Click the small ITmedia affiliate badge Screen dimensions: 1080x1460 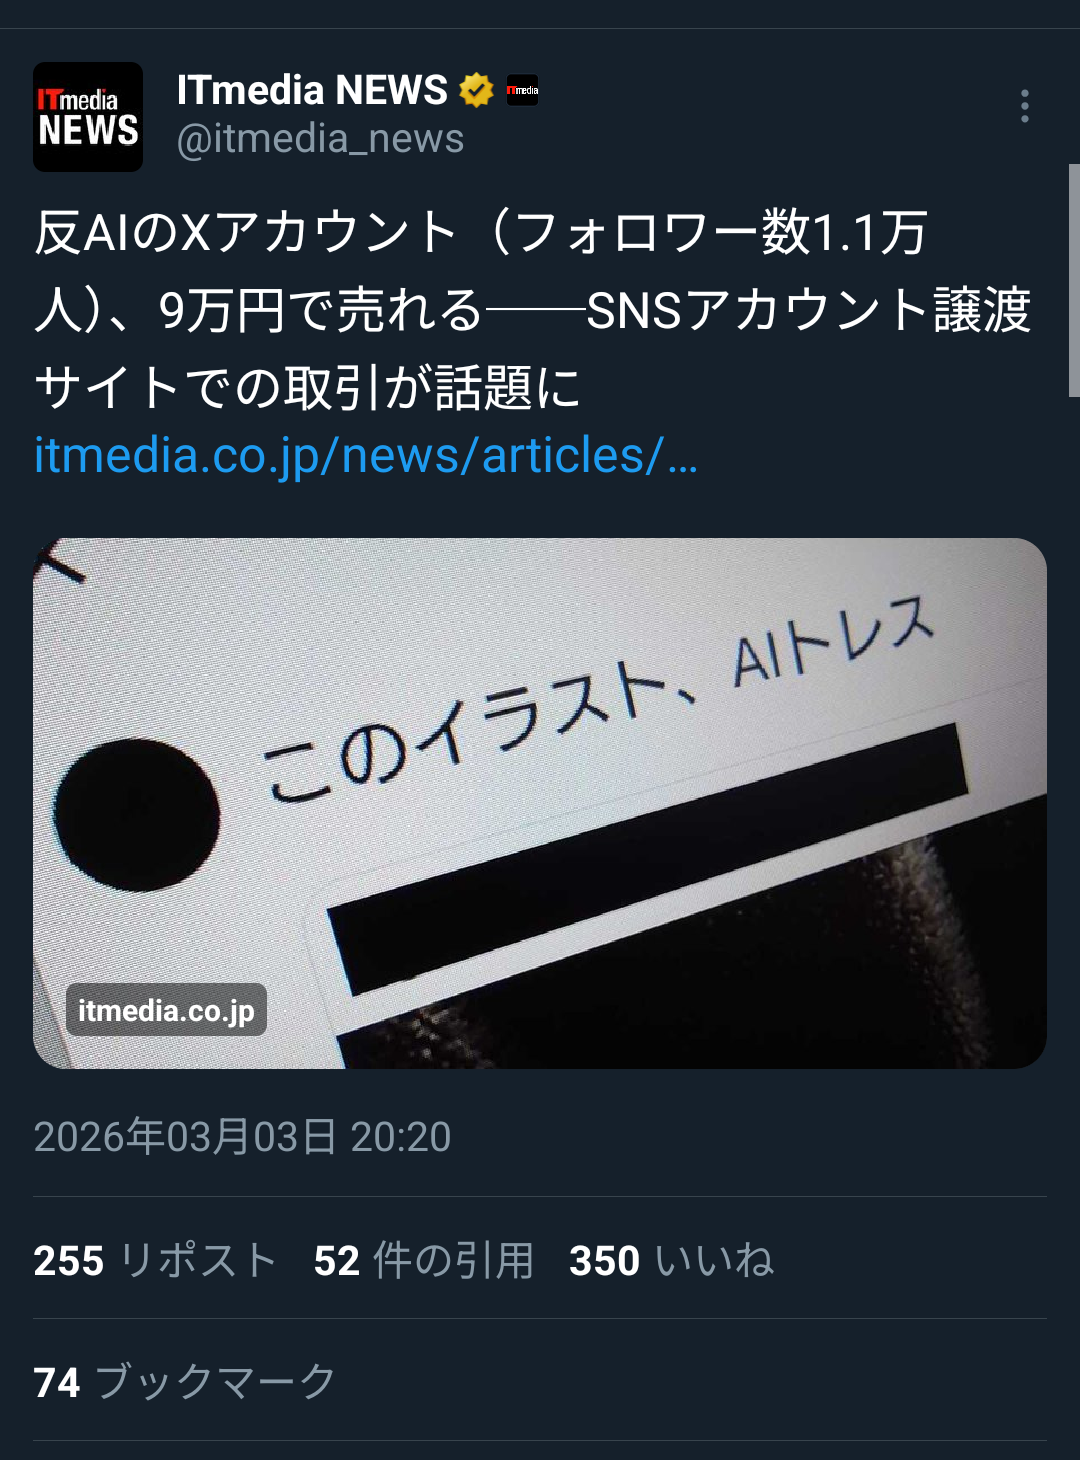point(522,90)
